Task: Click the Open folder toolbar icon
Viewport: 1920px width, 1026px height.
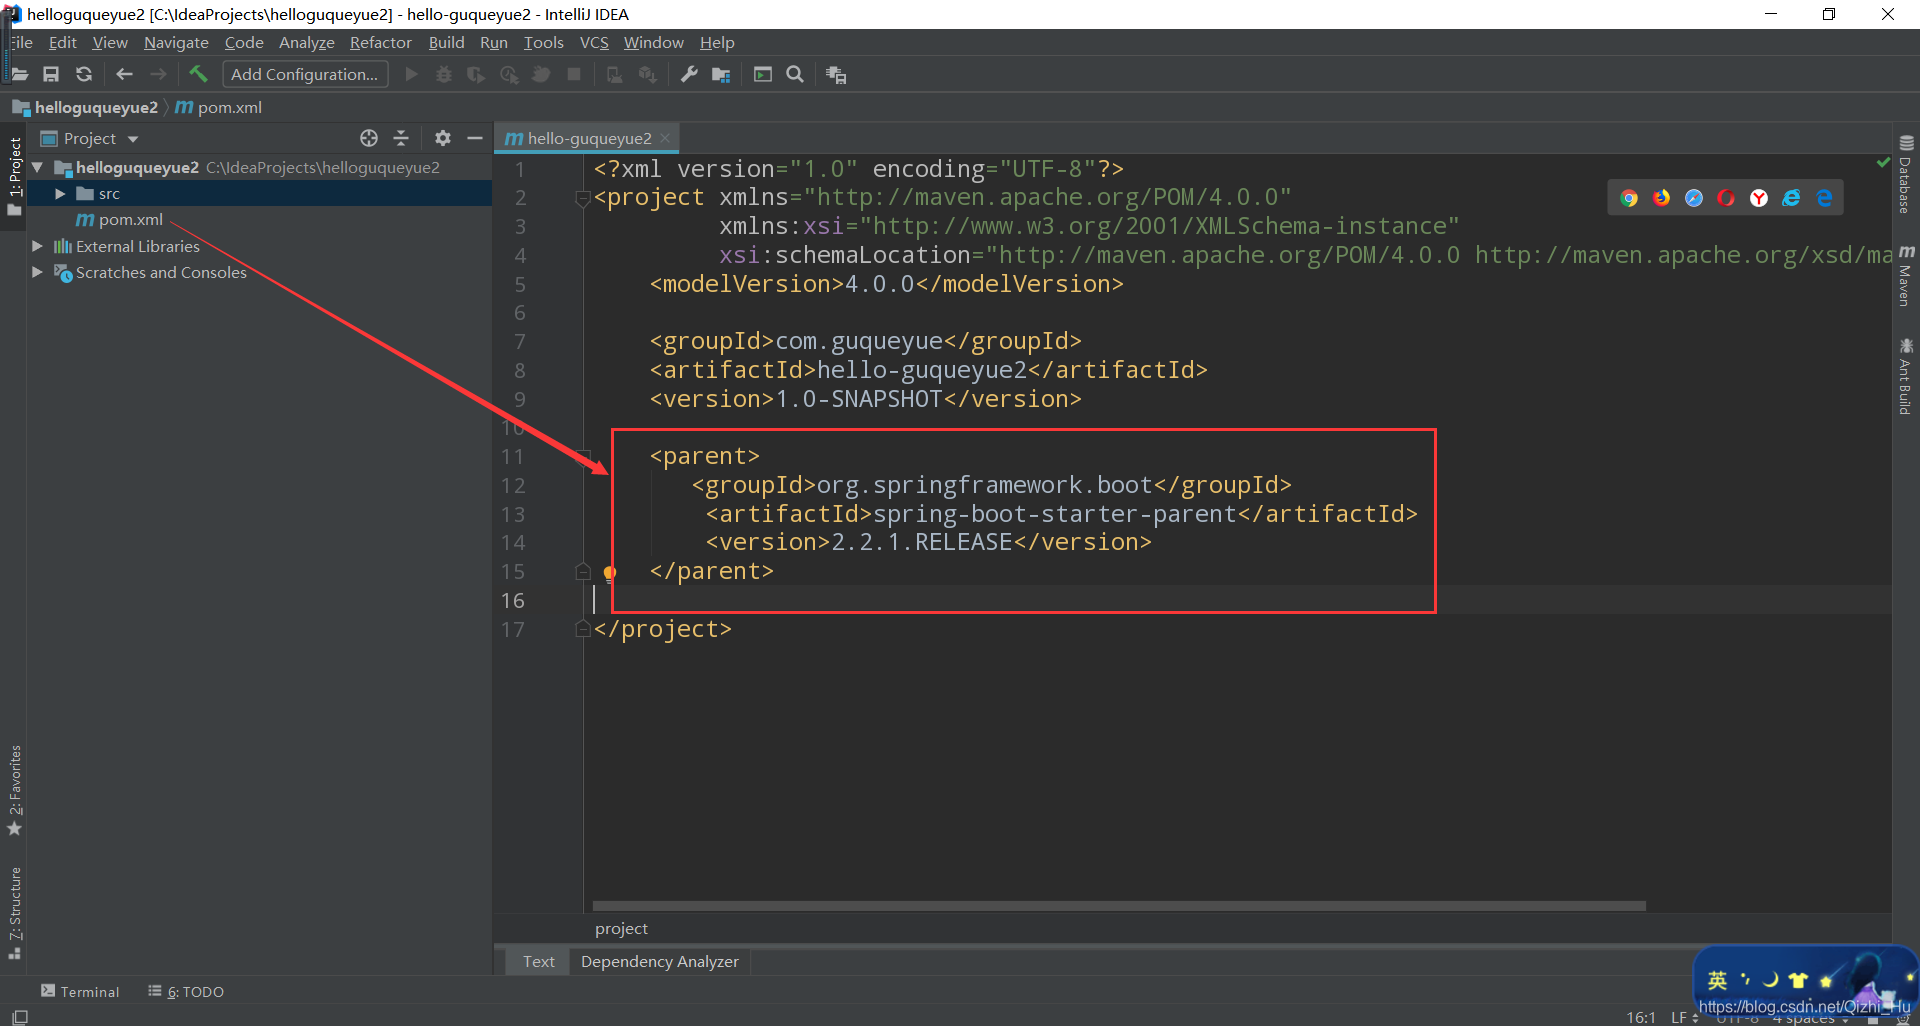Action: (x=19, y=74)
